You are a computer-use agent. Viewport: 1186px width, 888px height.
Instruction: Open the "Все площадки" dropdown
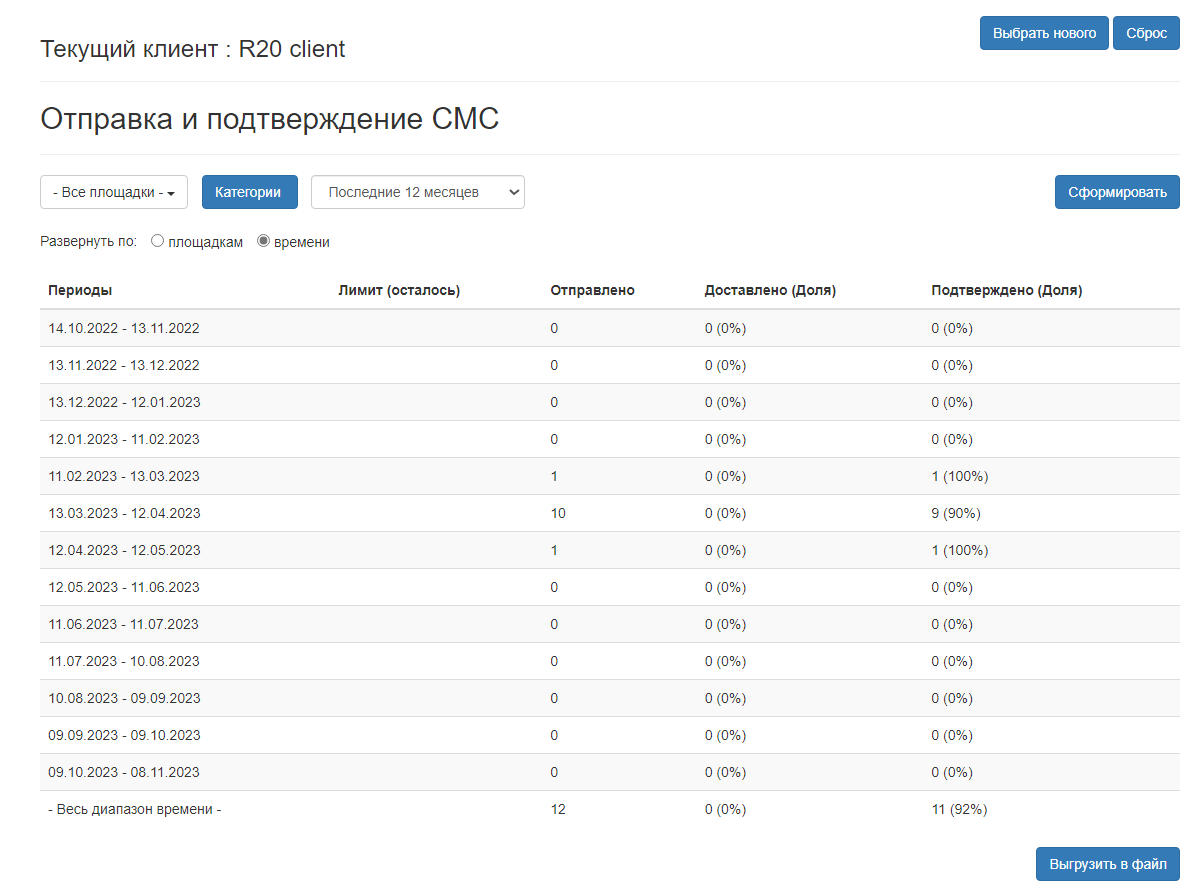(x=114, y=192)
